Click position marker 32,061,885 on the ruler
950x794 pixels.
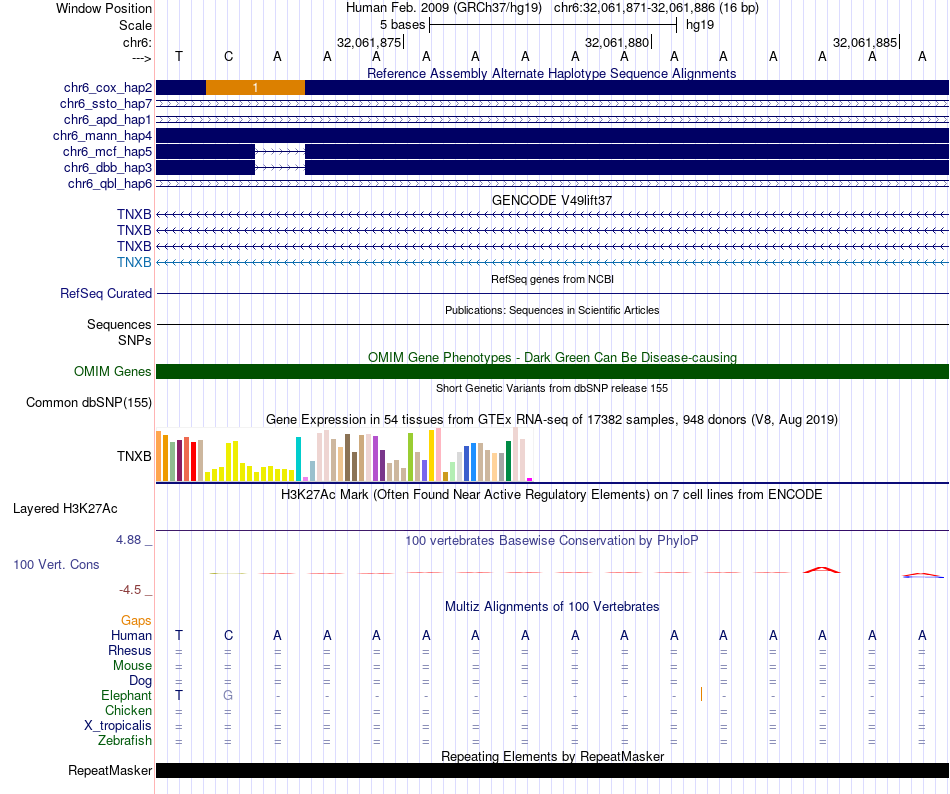865,42
